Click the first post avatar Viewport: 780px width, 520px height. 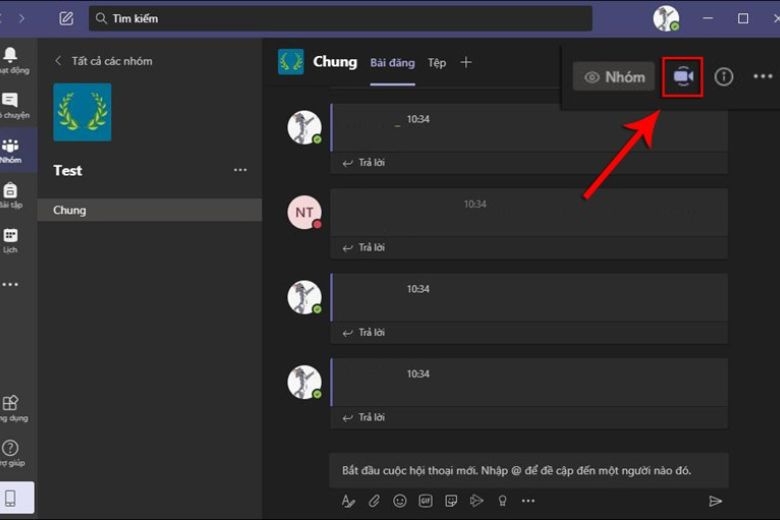304,127
